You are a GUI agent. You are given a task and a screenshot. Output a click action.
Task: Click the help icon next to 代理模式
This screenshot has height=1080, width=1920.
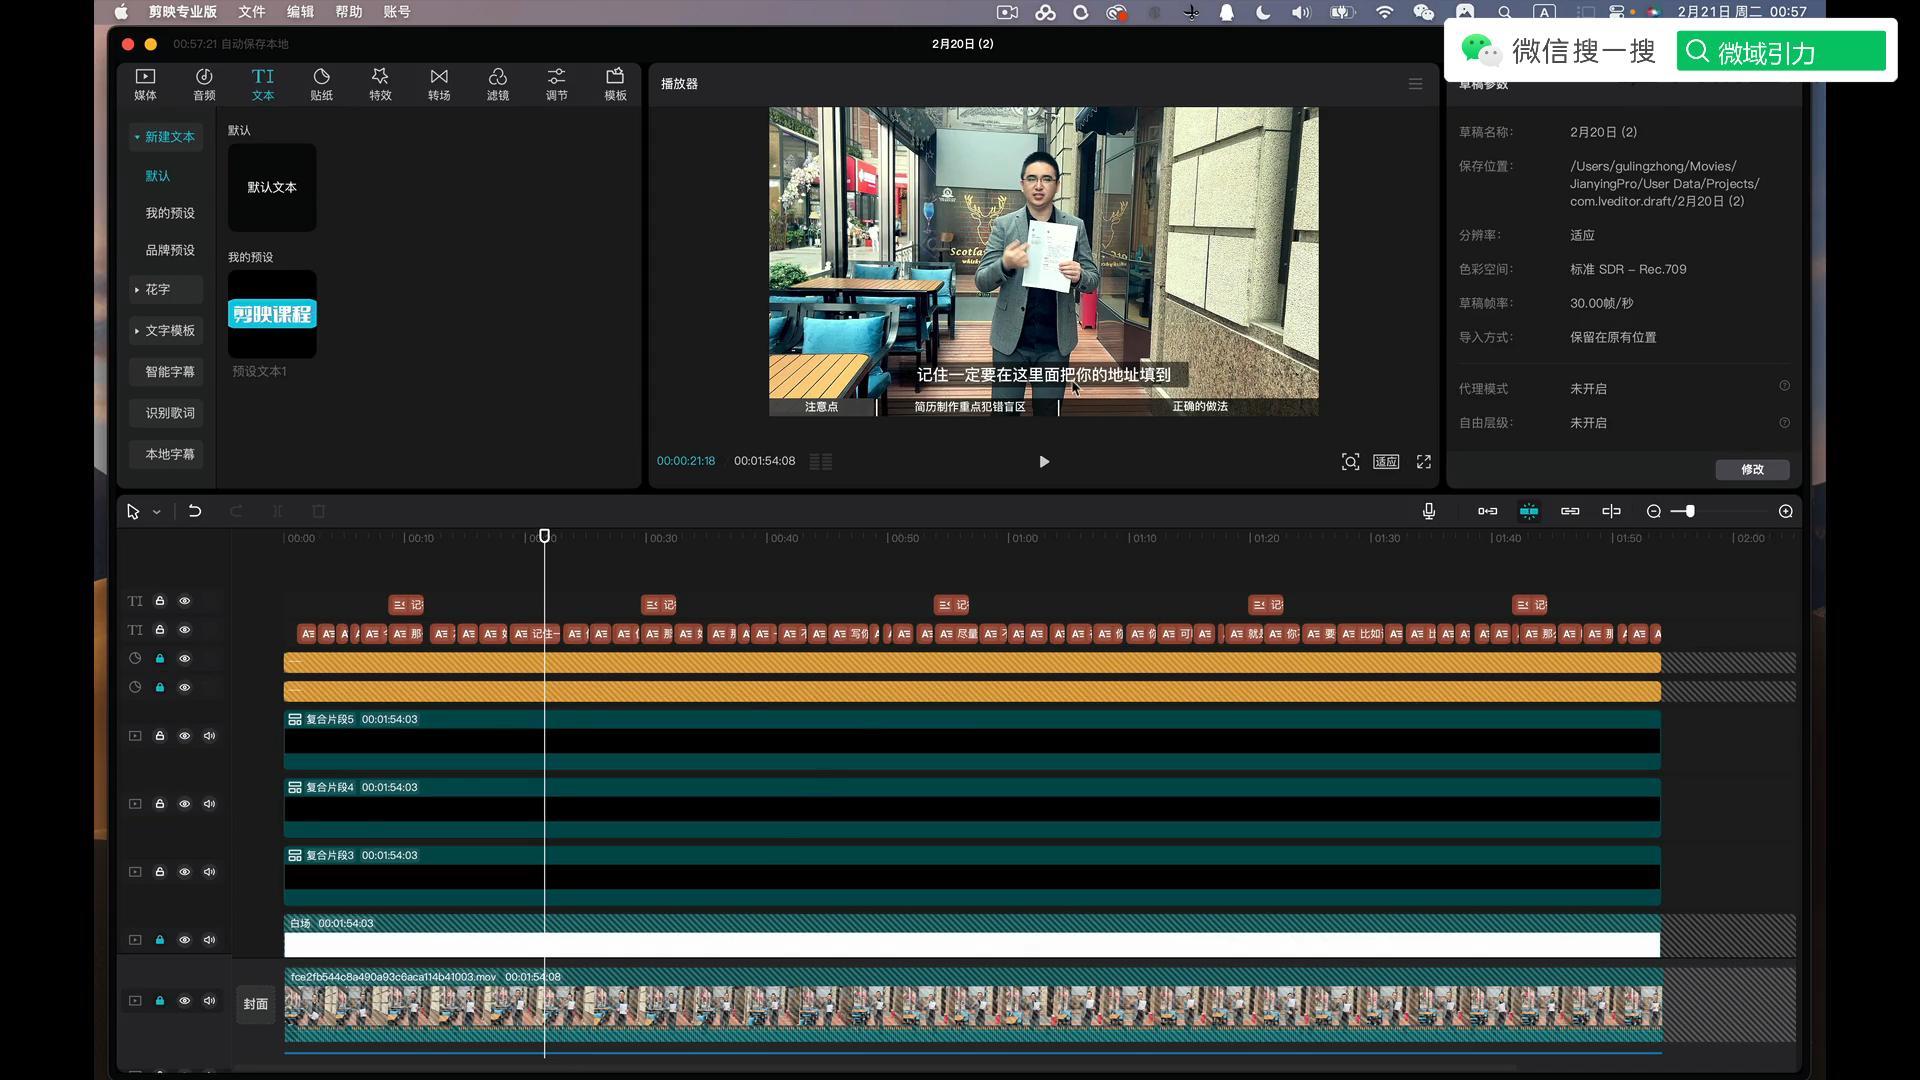point(1784,386)
